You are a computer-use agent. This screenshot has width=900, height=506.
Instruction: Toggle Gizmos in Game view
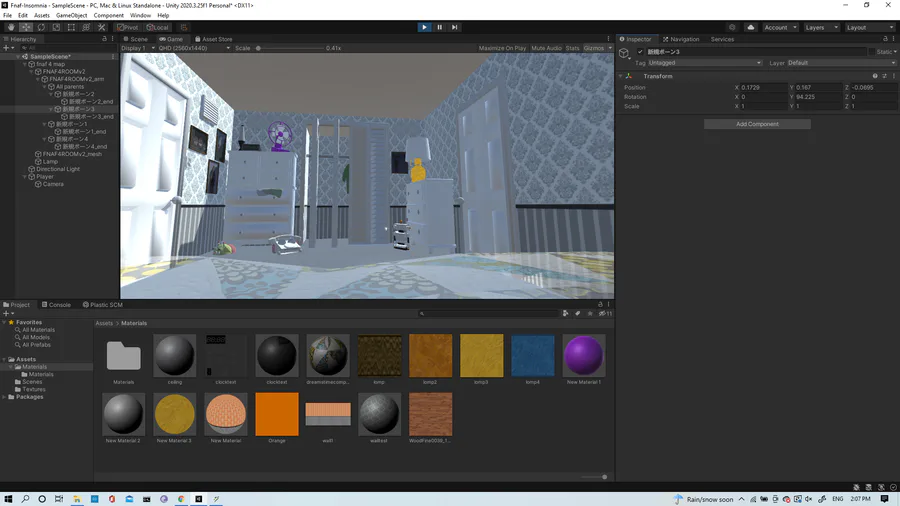(x=594, y=48)
